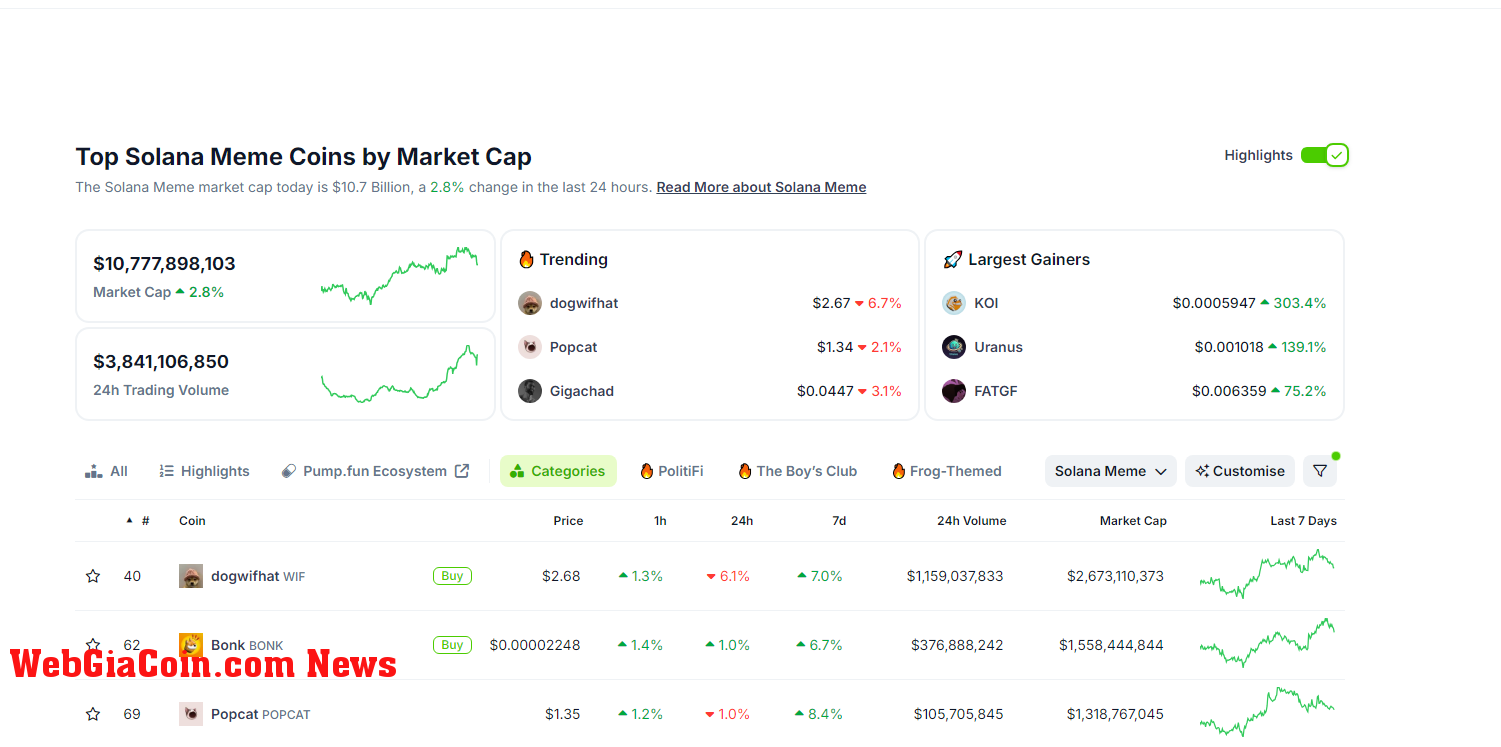Sort by the 7d column header
This screenshot has height=747, width=1501.
[839, 521]
